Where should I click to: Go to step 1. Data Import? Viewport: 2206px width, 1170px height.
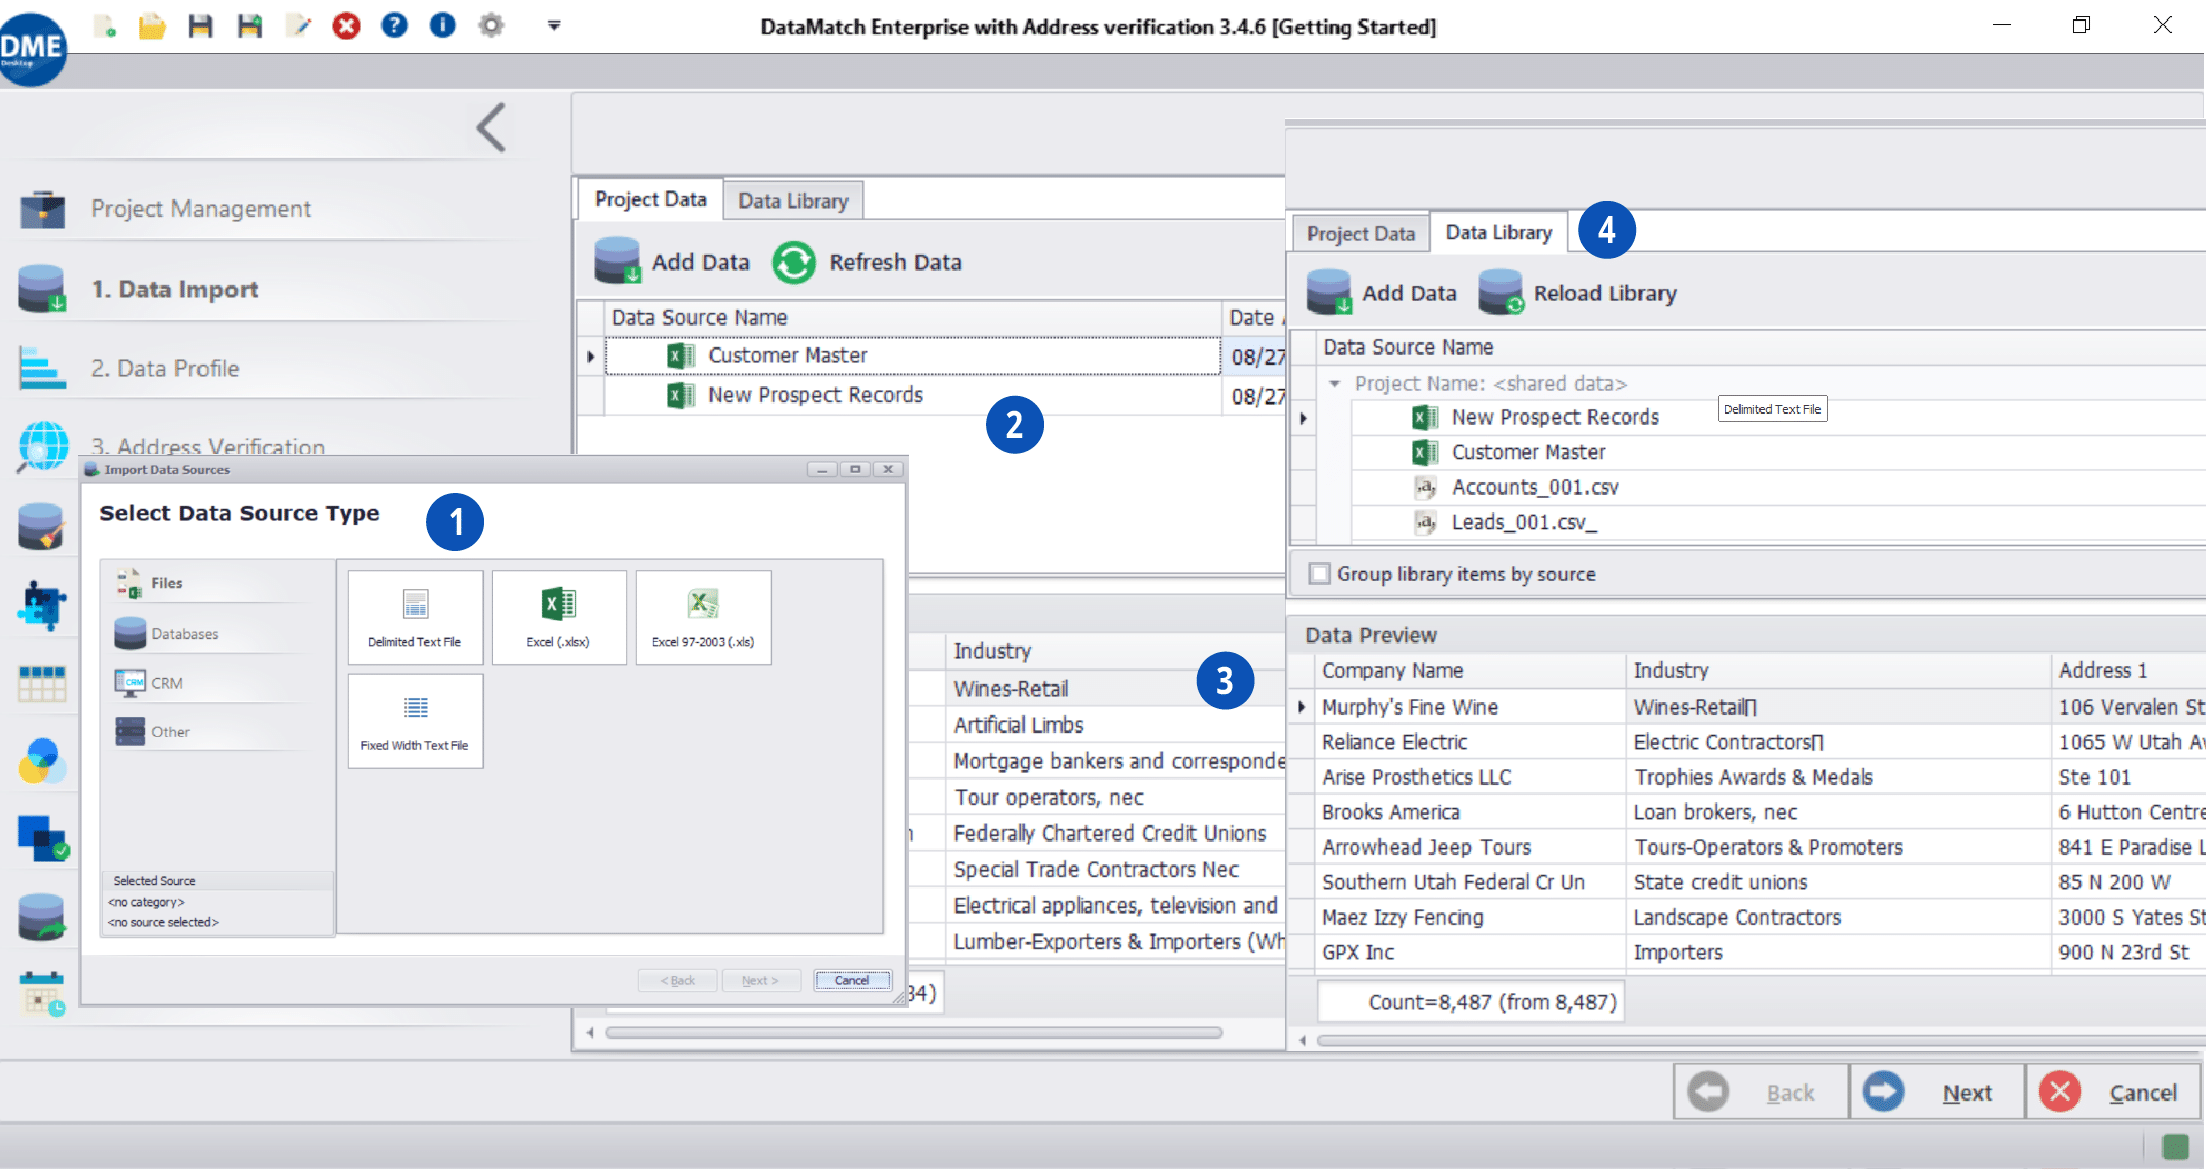(174, 290)
